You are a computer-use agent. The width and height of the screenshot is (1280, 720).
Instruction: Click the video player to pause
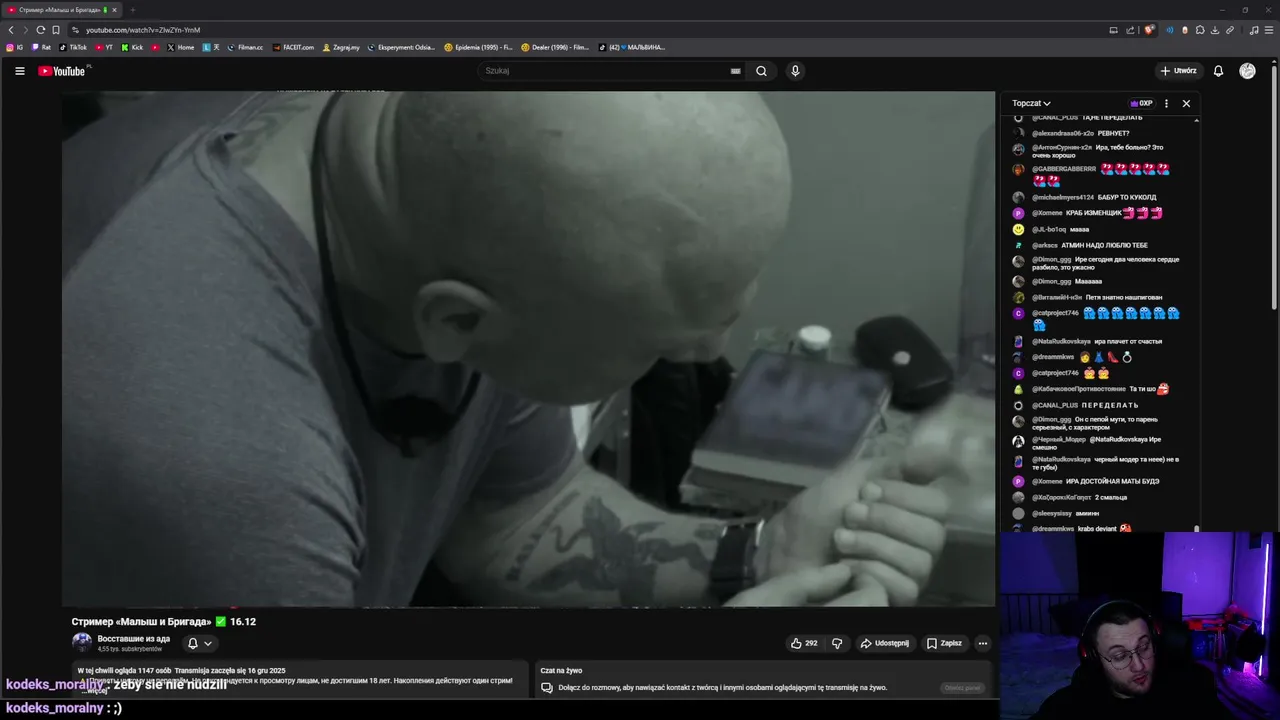pos(529,349)
